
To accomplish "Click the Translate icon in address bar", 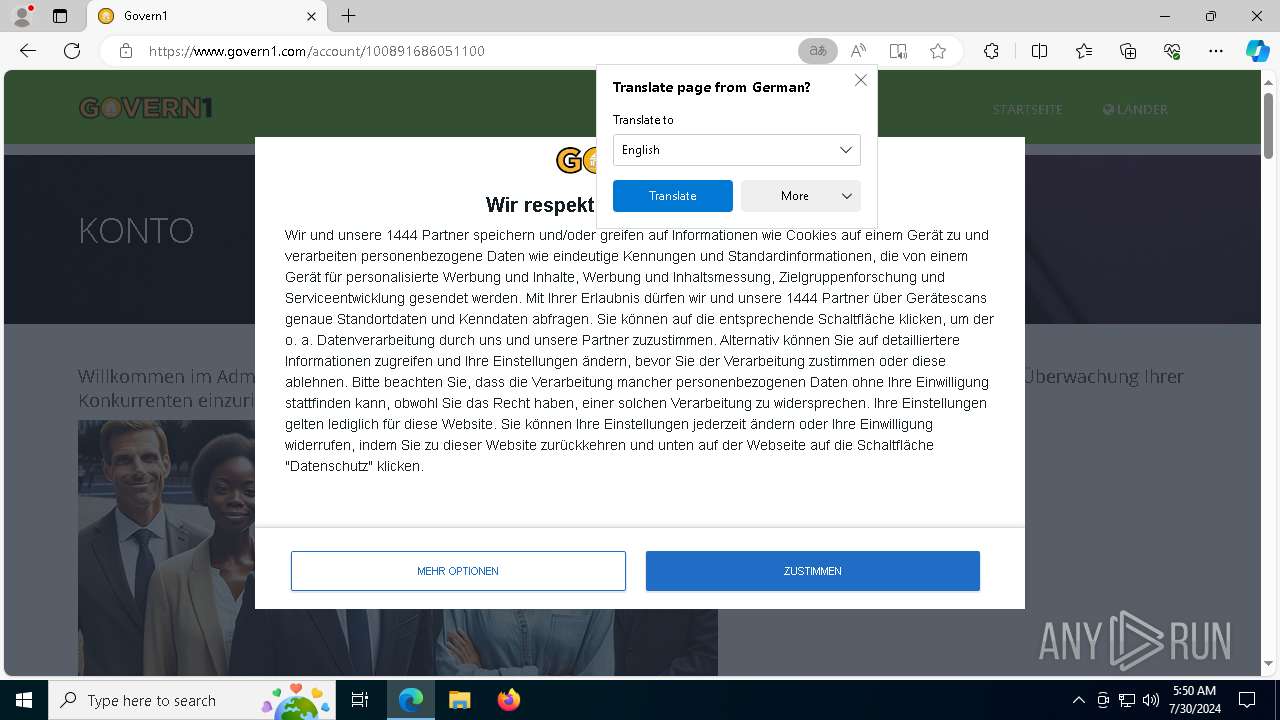I will [818, 51].
